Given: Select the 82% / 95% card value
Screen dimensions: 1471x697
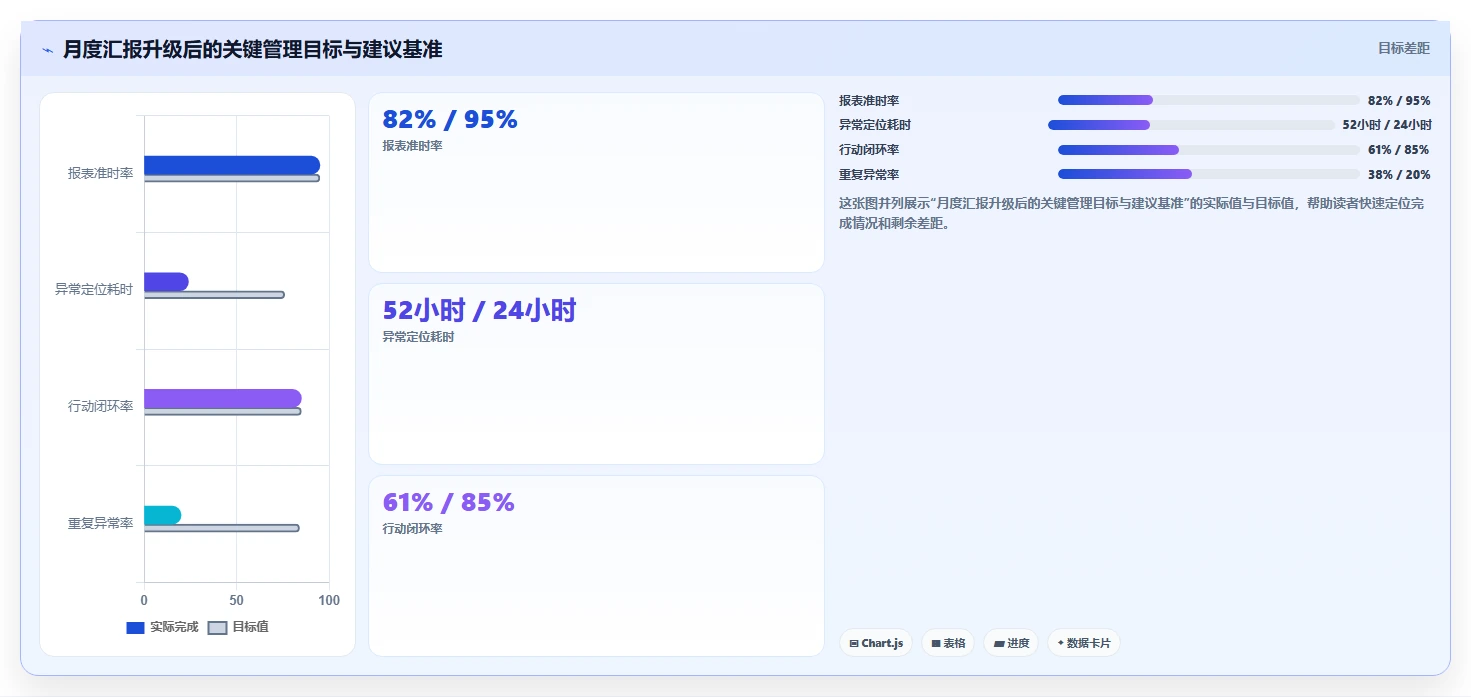Looking at the screenshot, I should (450, 120).
